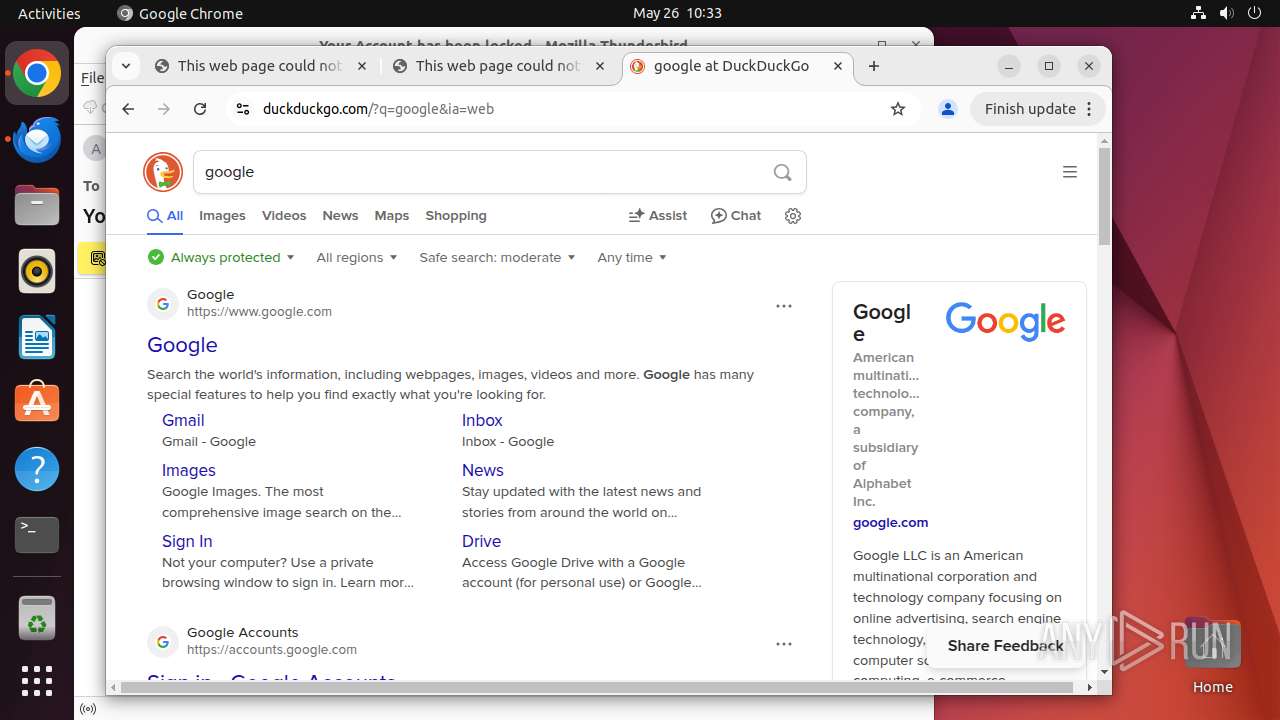Click the search magnifier button
This screenshot has height=720, width=1280.
pyautogui.click(x=782, y=172)
